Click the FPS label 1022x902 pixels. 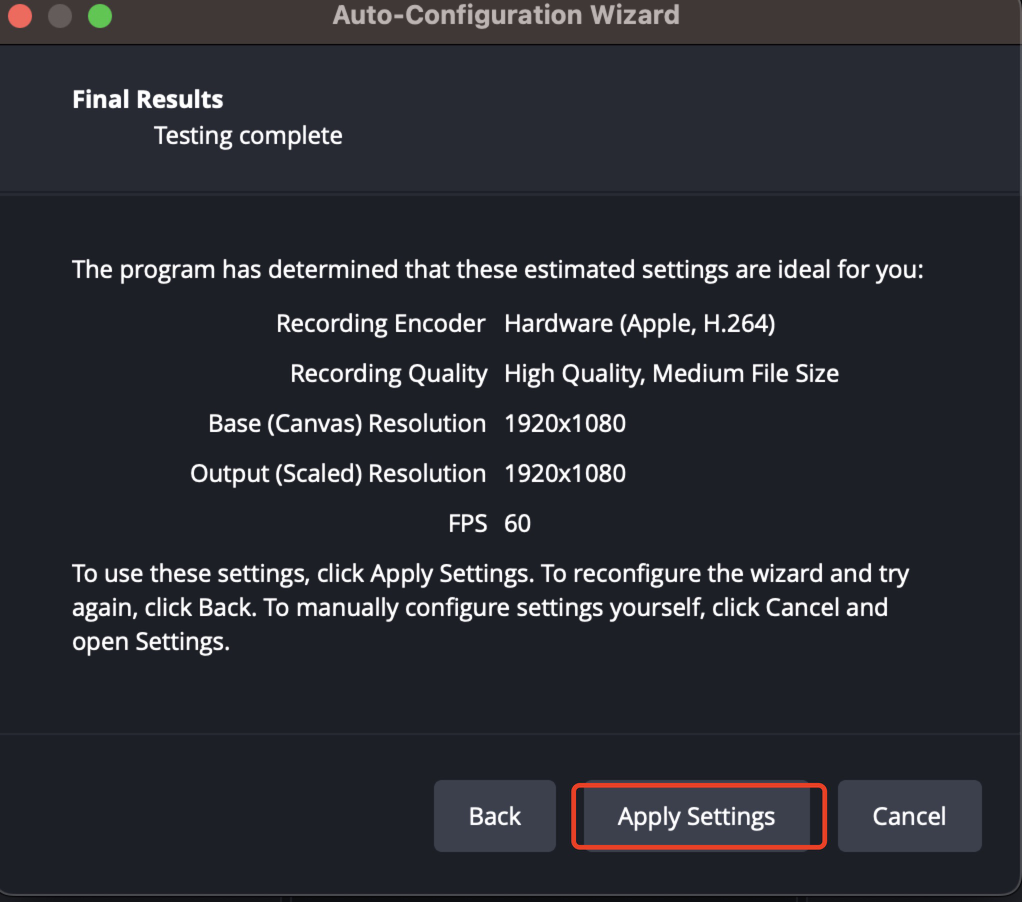468,523
